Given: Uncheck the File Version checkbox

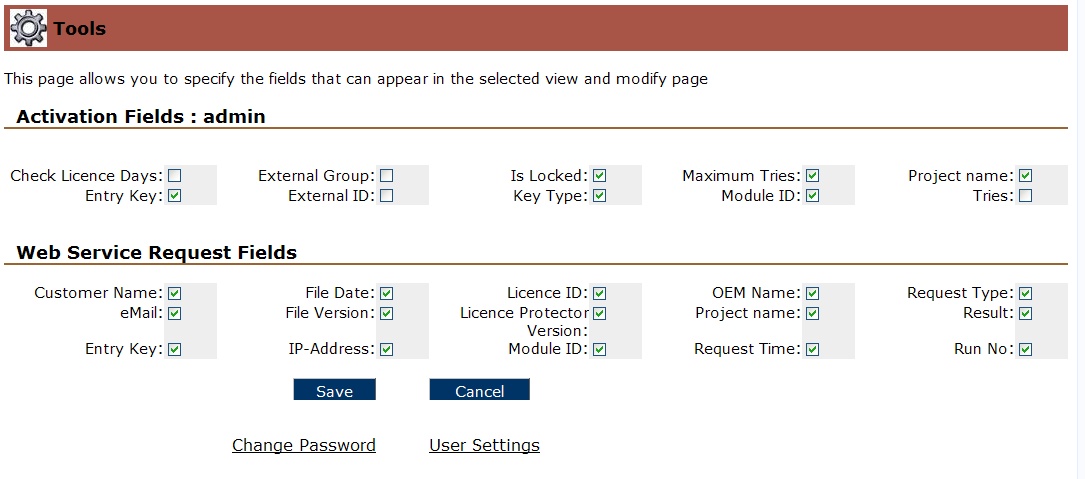Looking at the screenshot, I should pos(386,314).
